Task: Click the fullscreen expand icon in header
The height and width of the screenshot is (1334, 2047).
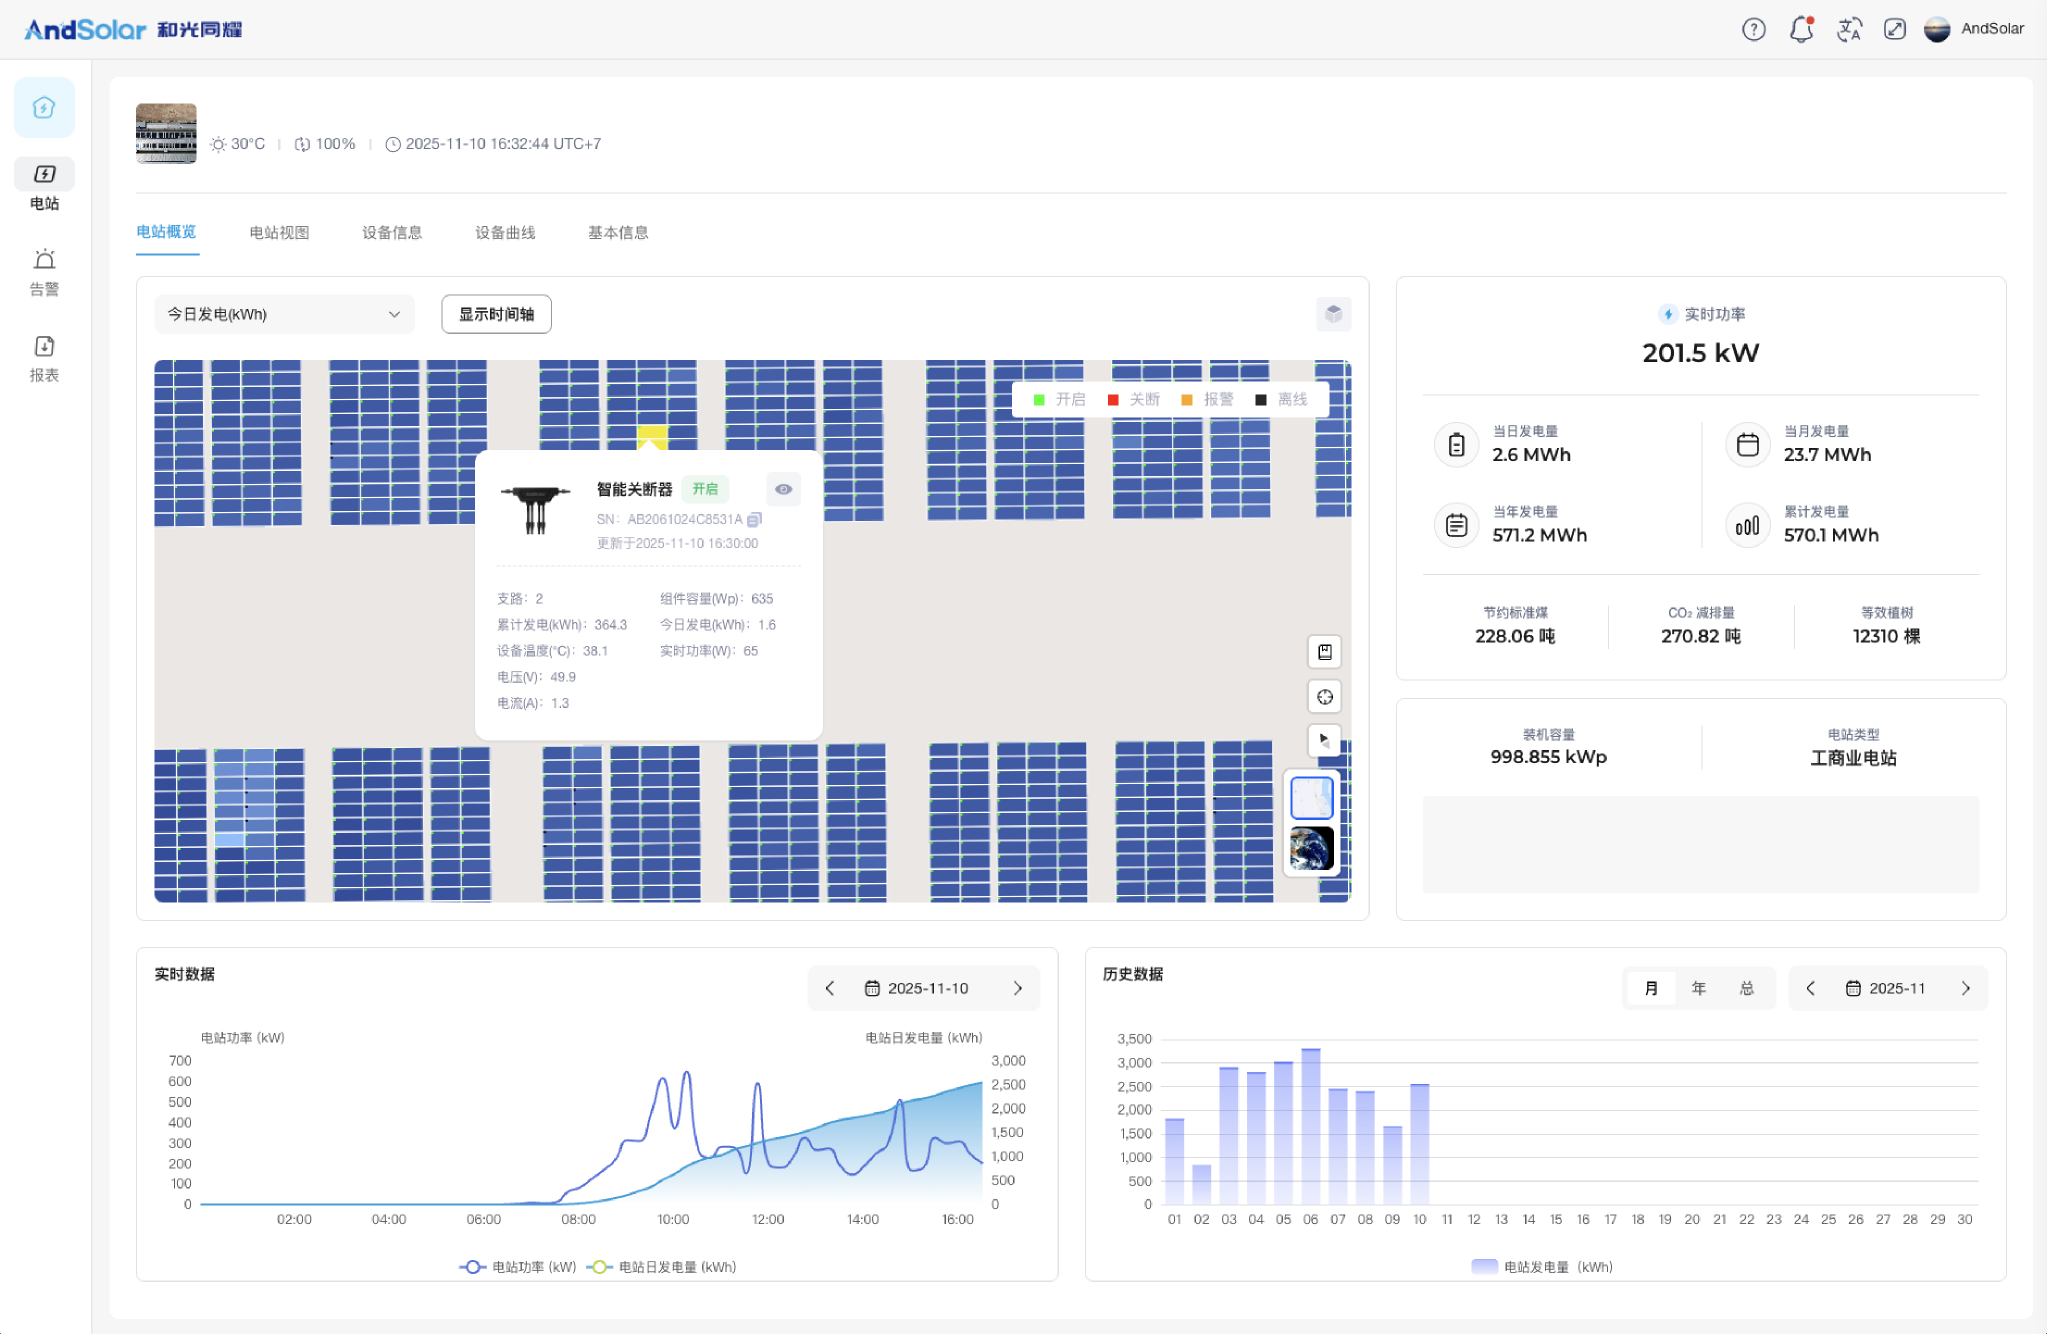Action: (x=1894, y=29)
